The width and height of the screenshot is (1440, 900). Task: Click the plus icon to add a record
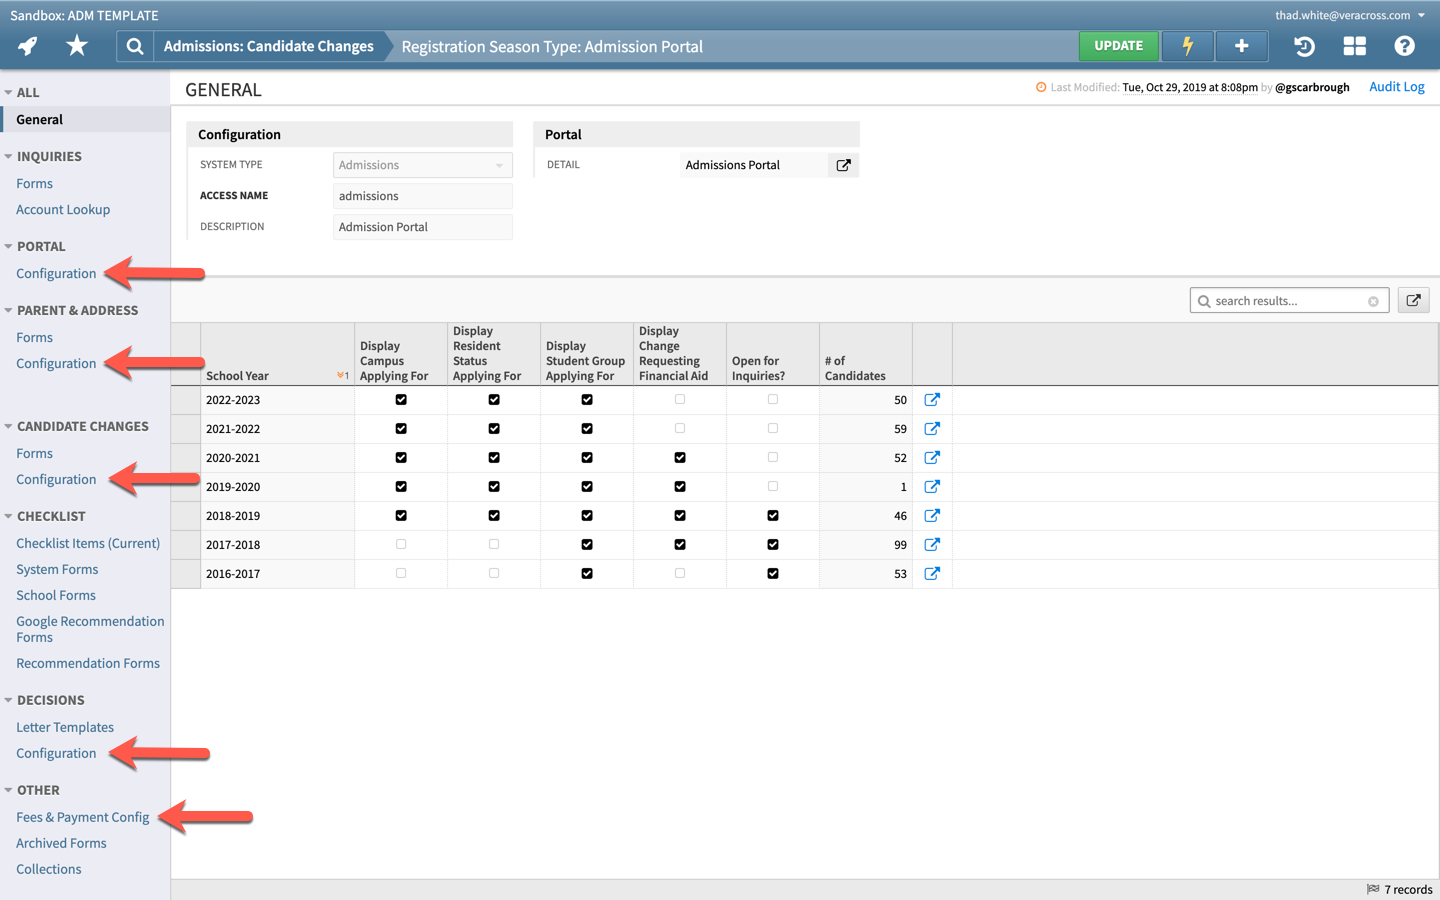(x=1241, y=45)
